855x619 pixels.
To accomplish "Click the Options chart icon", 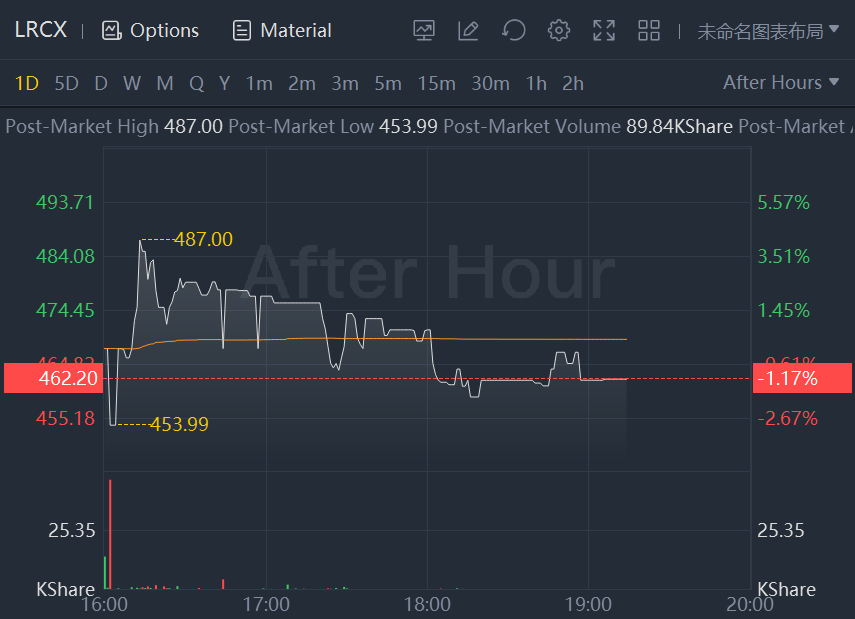I will click(x=111, y=31).
